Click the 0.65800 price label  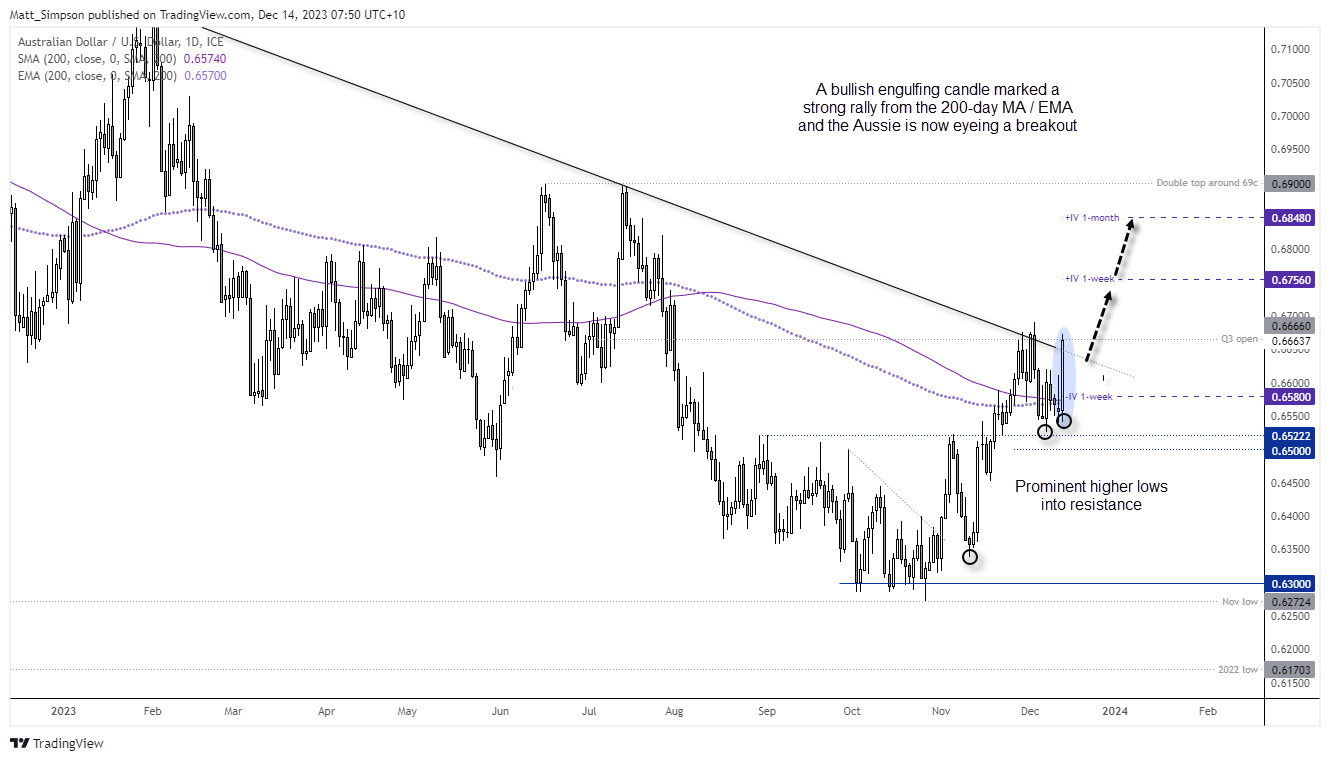tap(1290, 396)
